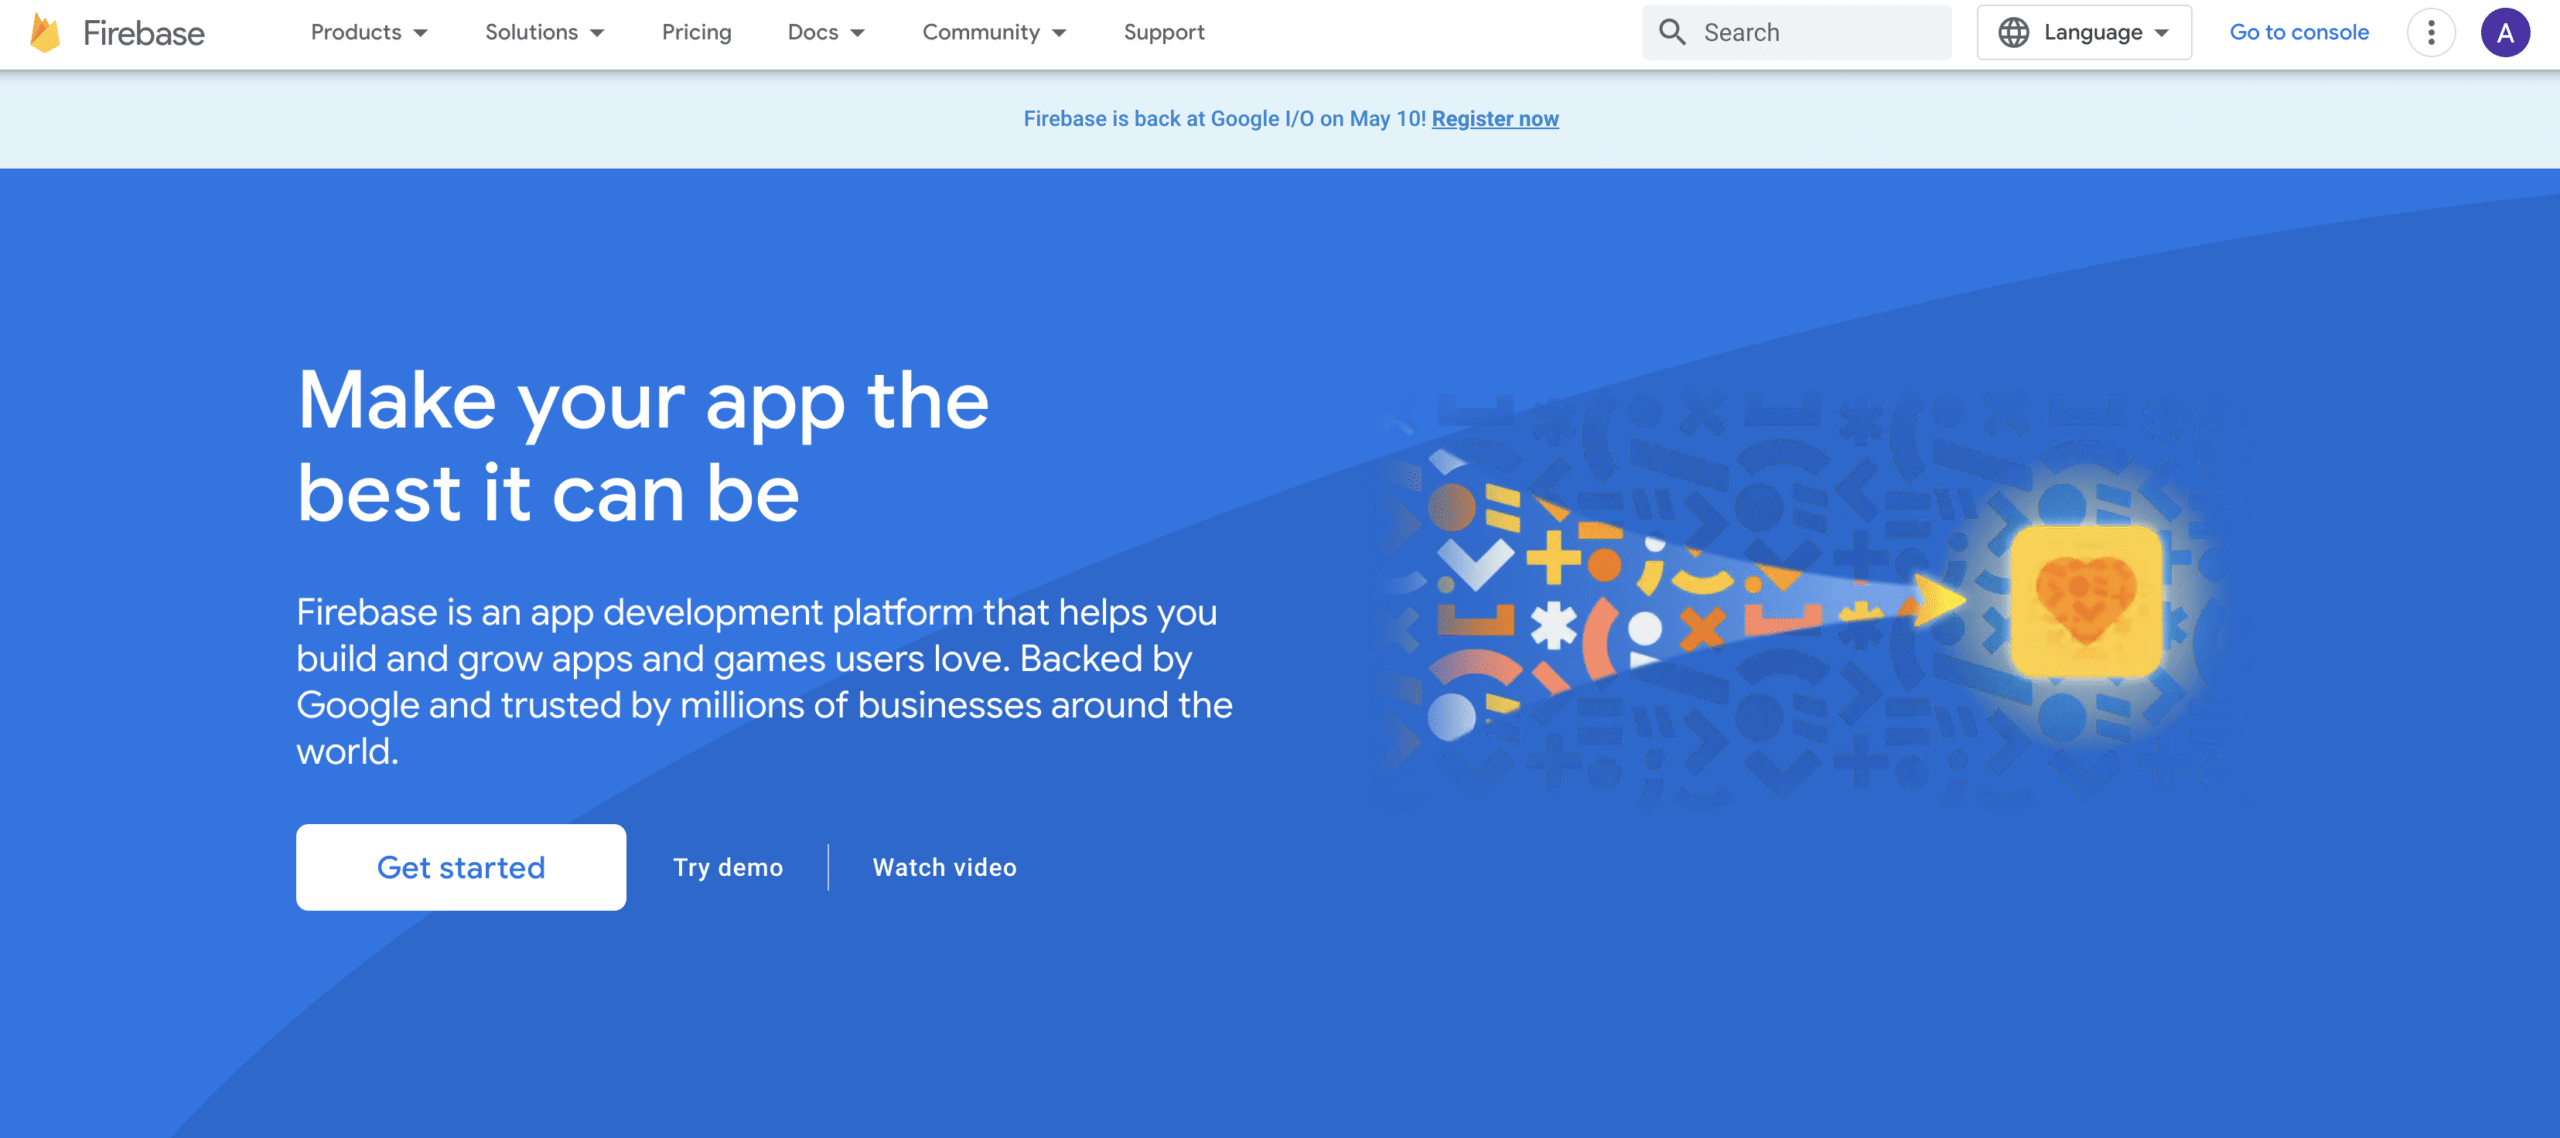Click Watch video link
Image resolution: width=2560 pixels, height=1138 pixels.
[x=944, y=867]
